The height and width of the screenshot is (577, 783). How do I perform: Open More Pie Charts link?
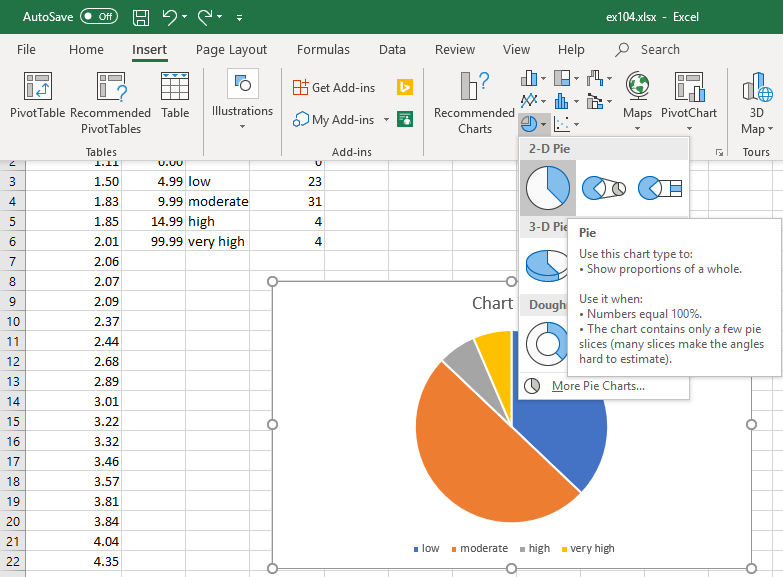pyautogui.click(x=598, y=386)
